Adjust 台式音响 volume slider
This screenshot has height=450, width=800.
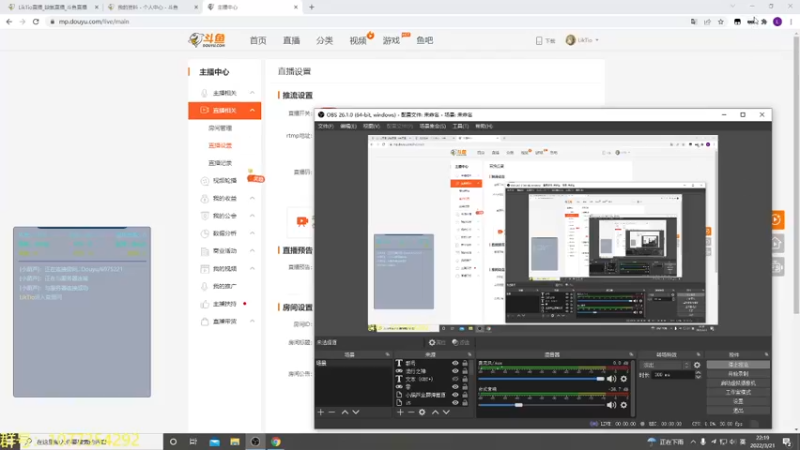pyautogui.click(x=541, y=405)
